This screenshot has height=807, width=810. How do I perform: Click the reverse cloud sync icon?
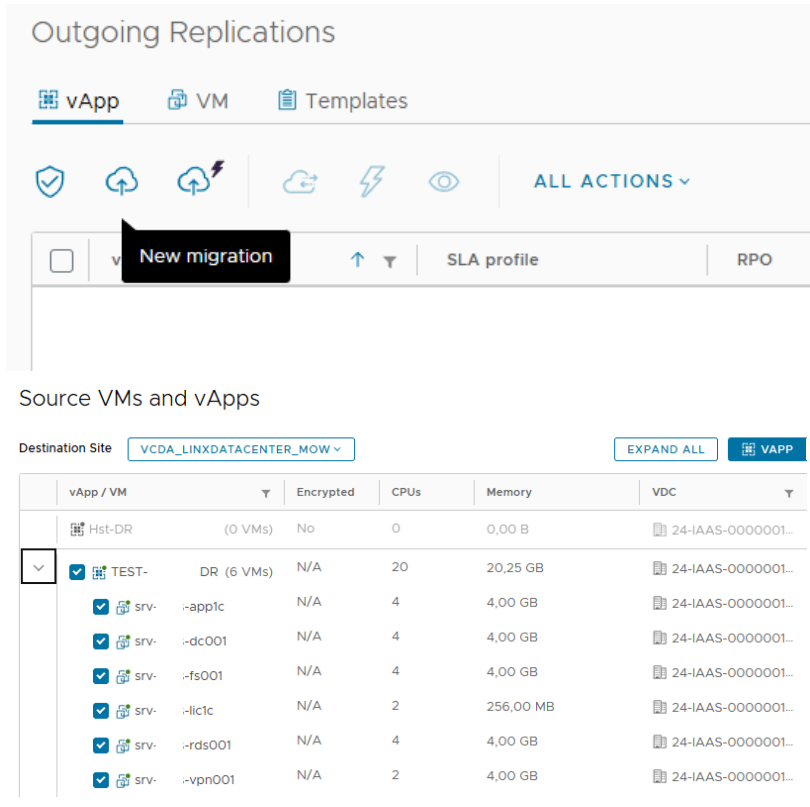300,182
